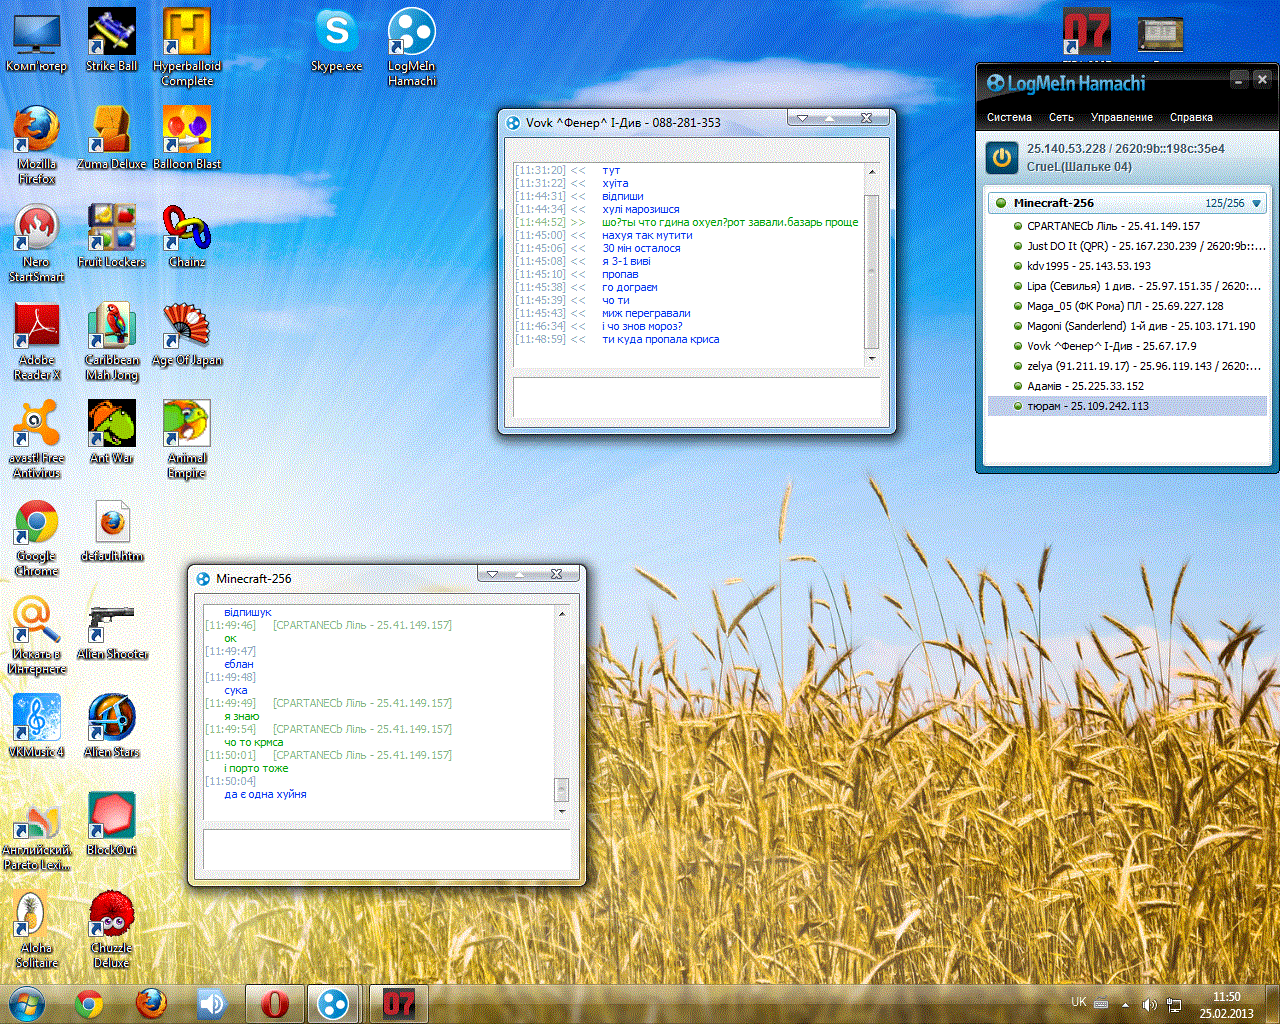Select peer zelya (91.211.19.17)

pyautogui.click(x=1127, y=366)
